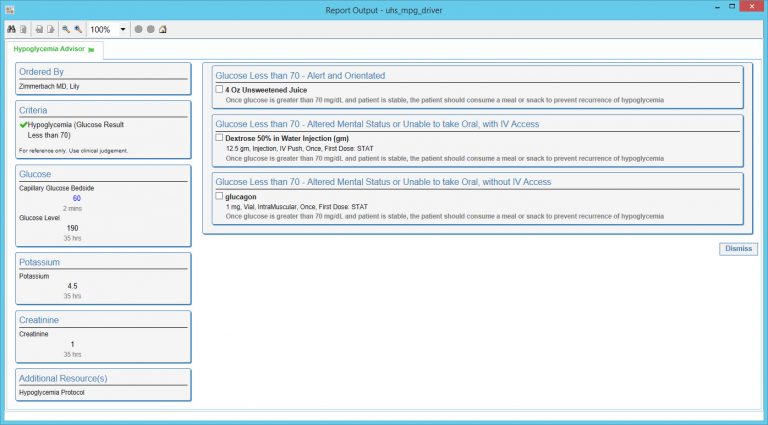Click the 'Report Output - uhs_mpg_driver' window title
768x425 pixels.
tap(384, 10)
